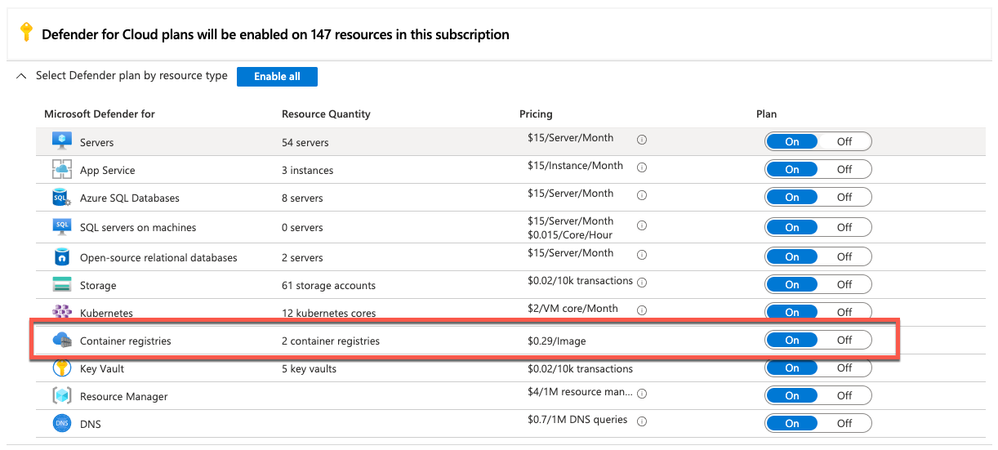Image resolution: width=998 pixels, height=450 pixels.
Task: Disable the DNS Defender plan
Action: [845, 424]
